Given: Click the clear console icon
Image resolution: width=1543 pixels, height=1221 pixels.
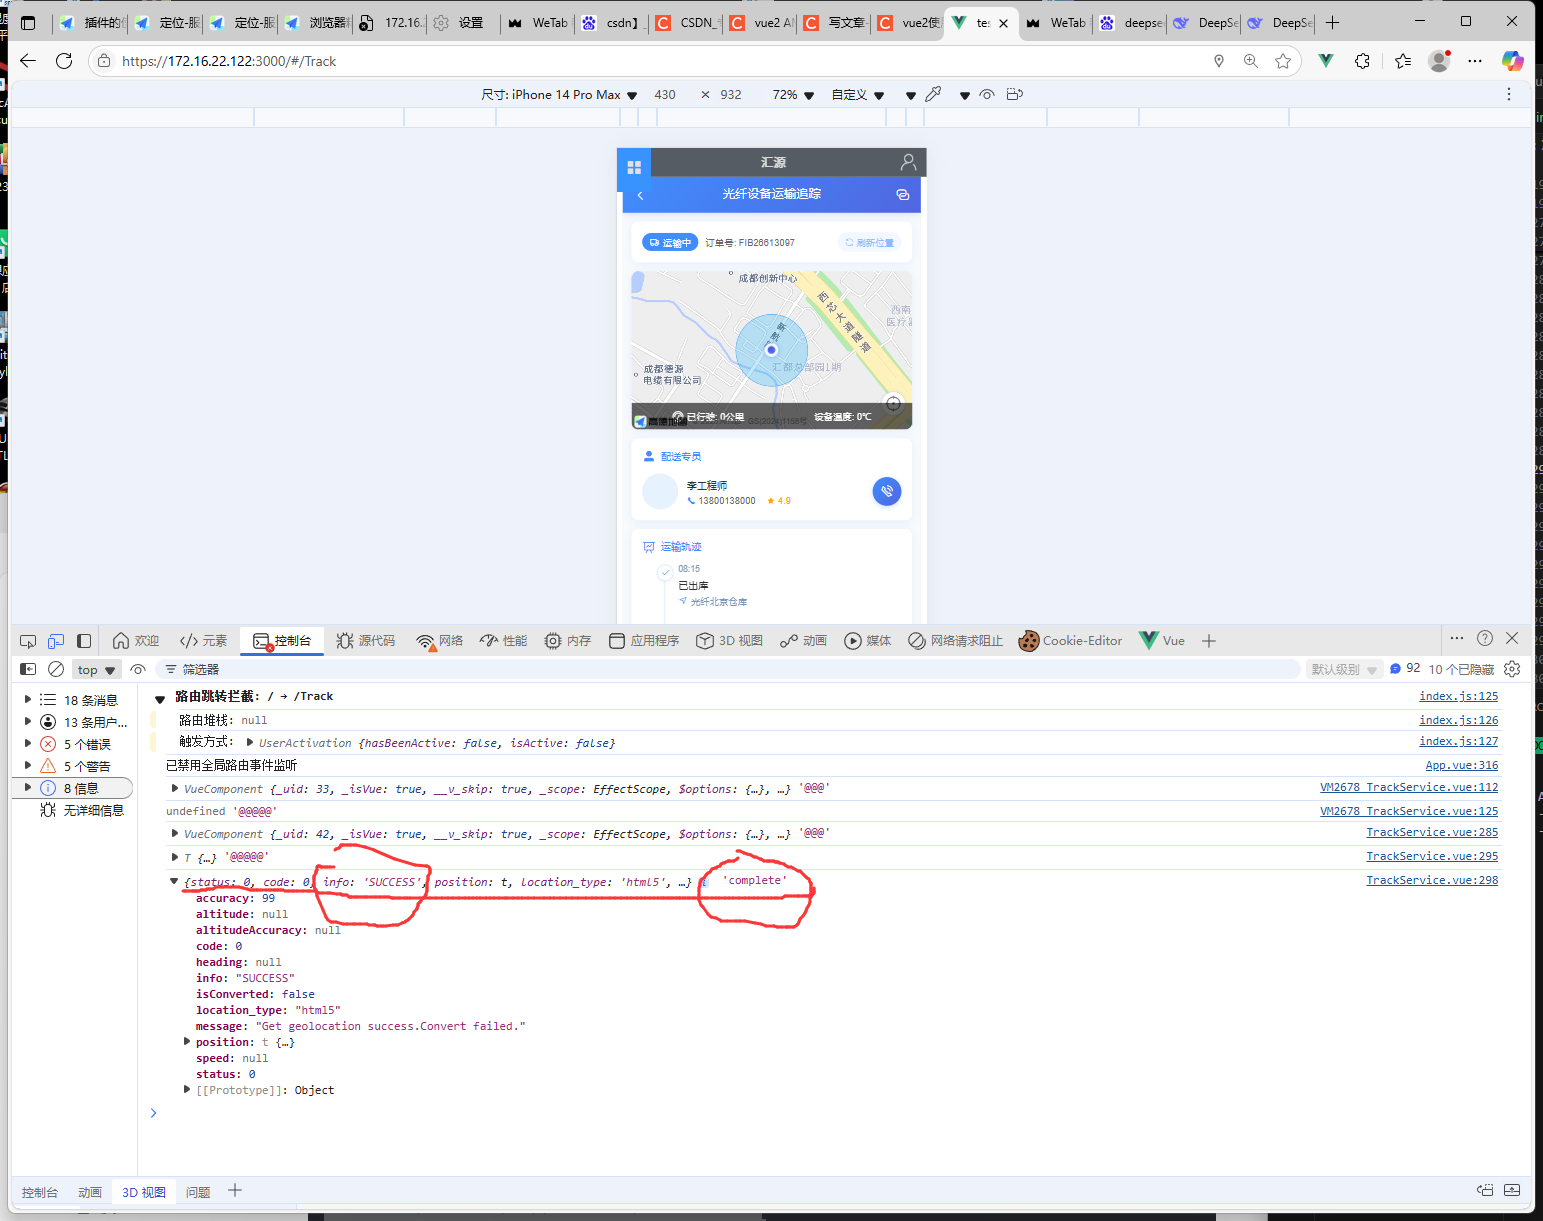Looking at the screenshot, I should pos(56,668).
